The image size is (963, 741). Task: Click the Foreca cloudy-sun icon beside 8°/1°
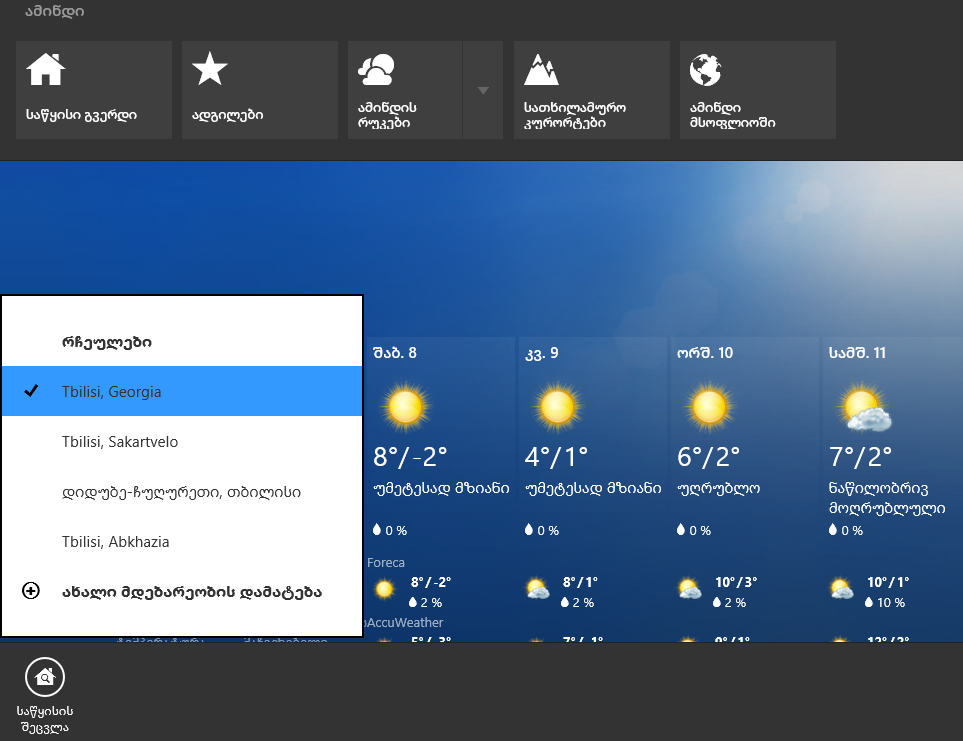(537, 589)
